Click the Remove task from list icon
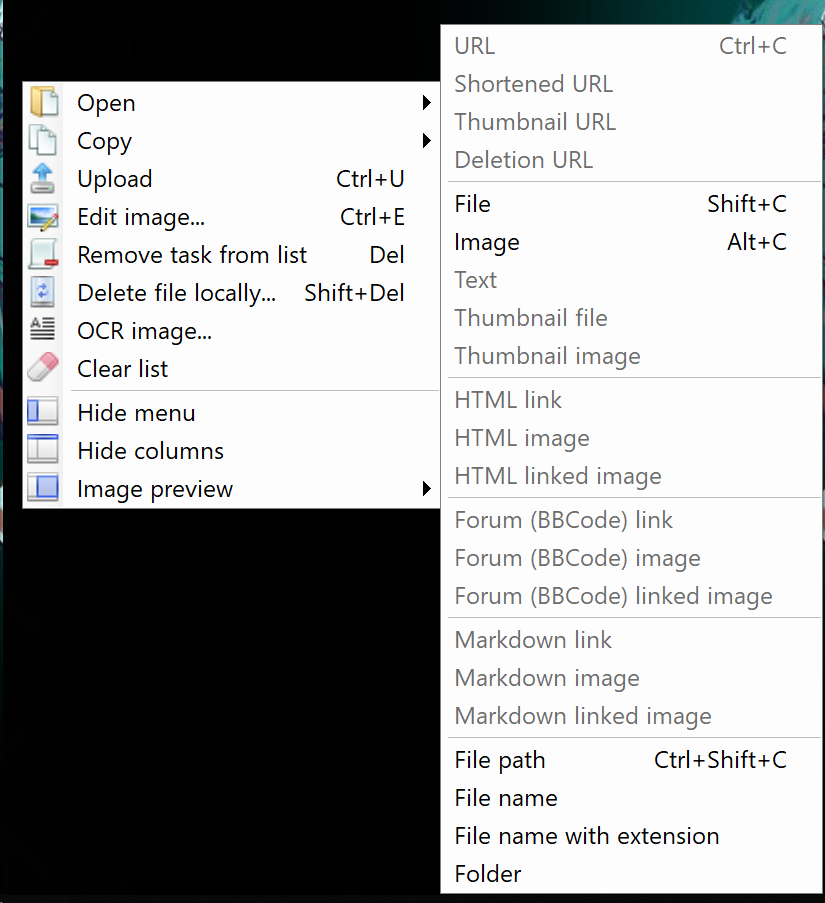 tap(43, 255)
